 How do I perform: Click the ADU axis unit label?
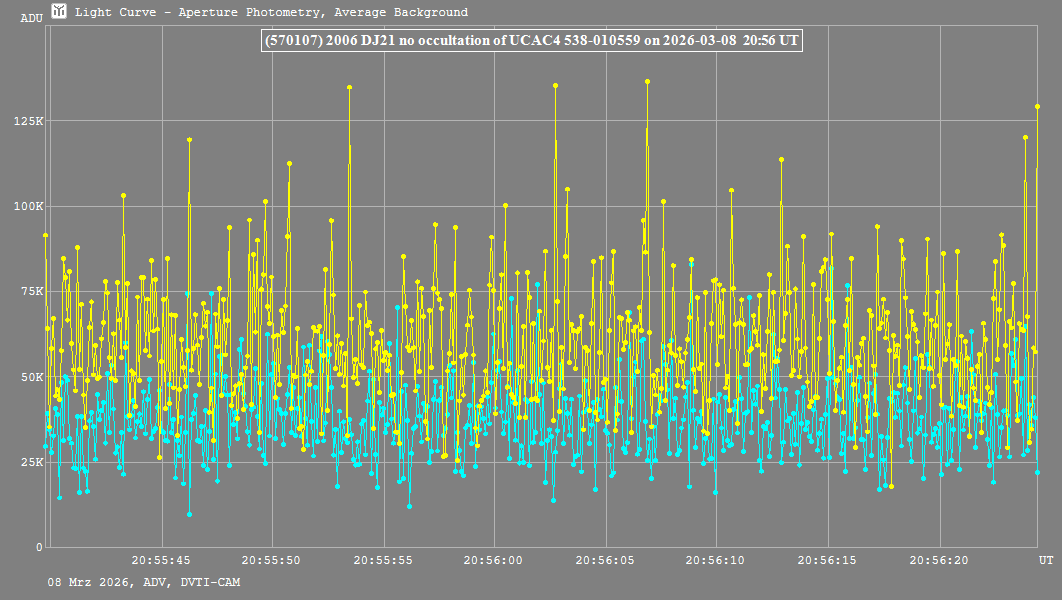(32, 18)
